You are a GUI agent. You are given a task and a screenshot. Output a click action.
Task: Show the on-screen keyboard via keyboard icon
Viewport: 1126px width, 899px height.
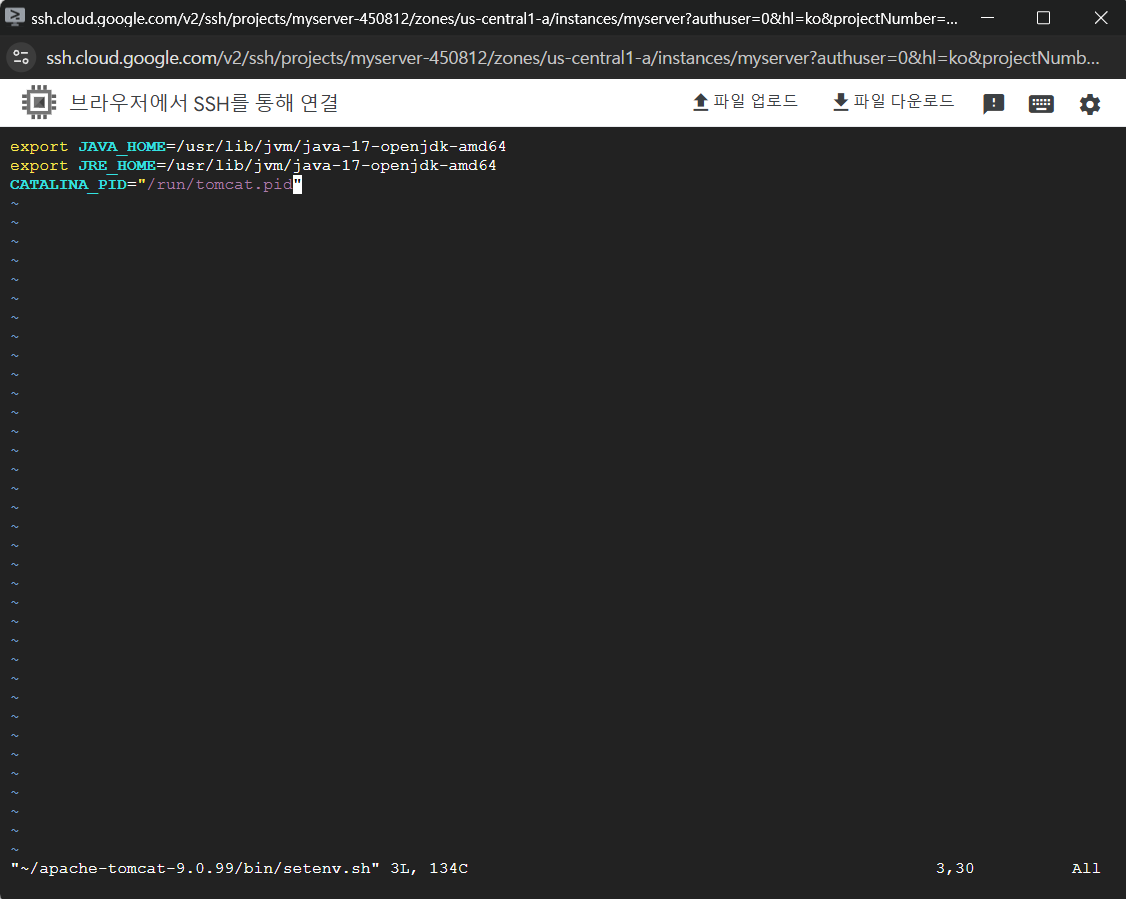pos(1041,102)
